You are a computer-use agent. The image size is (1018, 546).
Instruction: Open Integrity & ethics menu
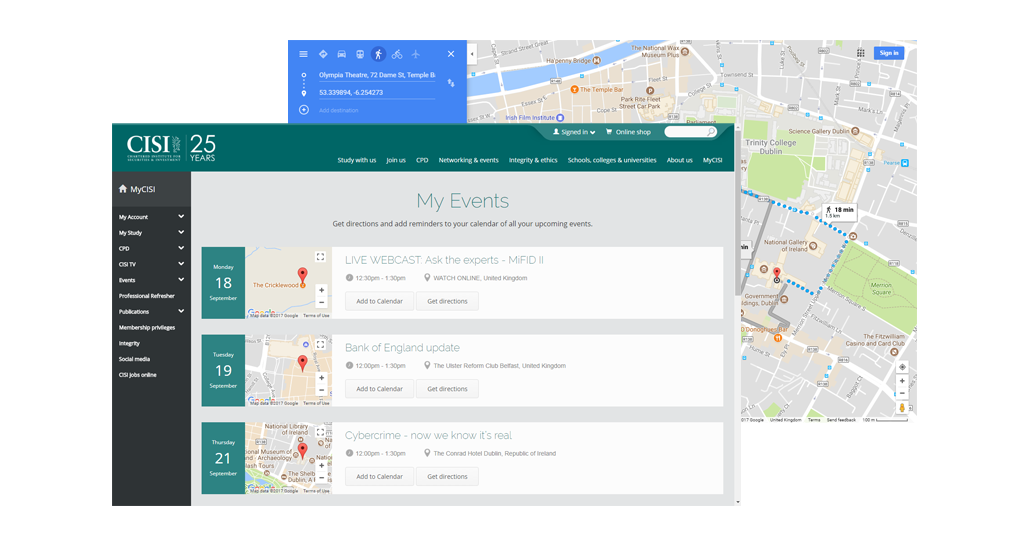pos(533,160)
